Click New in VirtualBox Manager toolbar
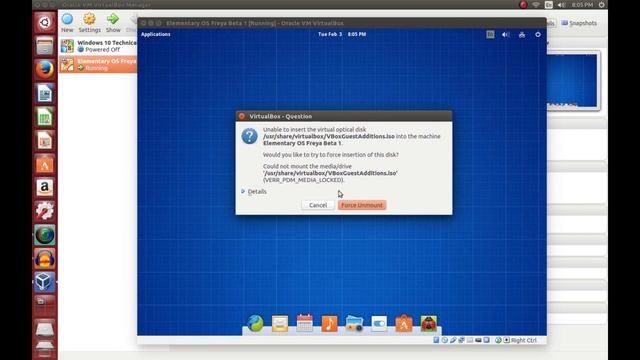Screen dimensions: 640x360 67,22
